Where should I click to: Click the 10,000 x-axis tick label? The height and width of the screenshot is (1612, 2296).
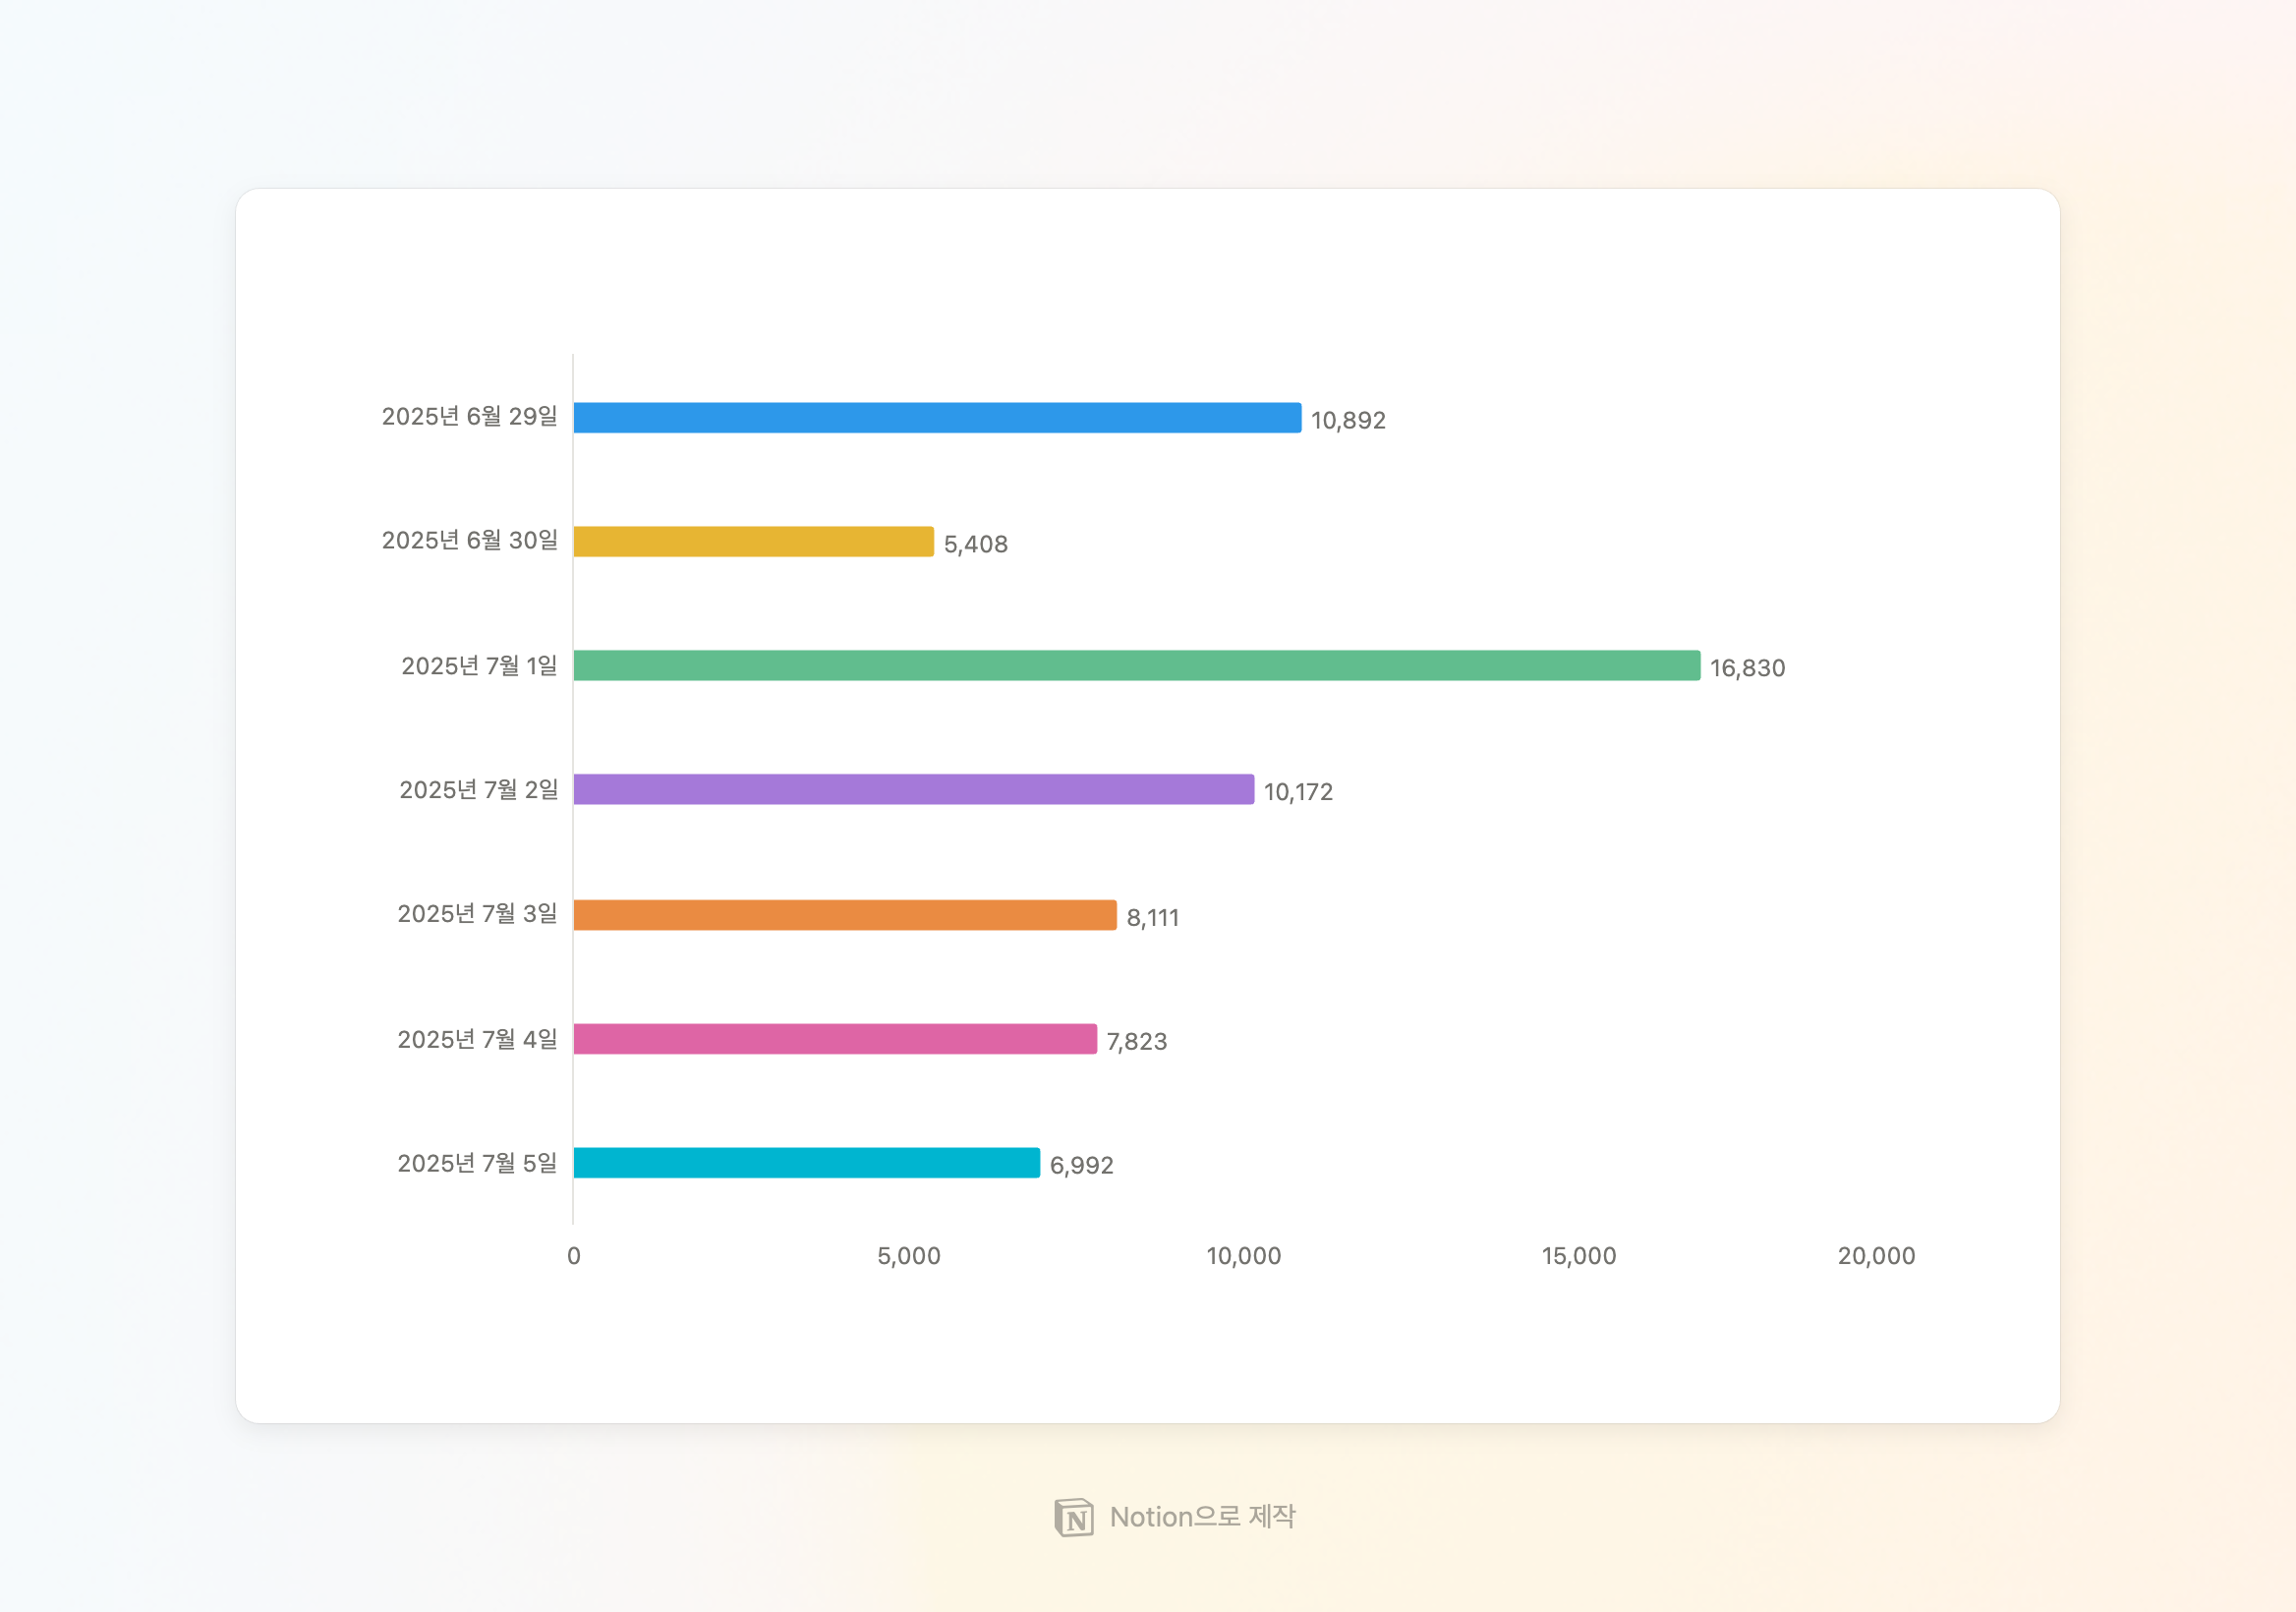1243,1256
